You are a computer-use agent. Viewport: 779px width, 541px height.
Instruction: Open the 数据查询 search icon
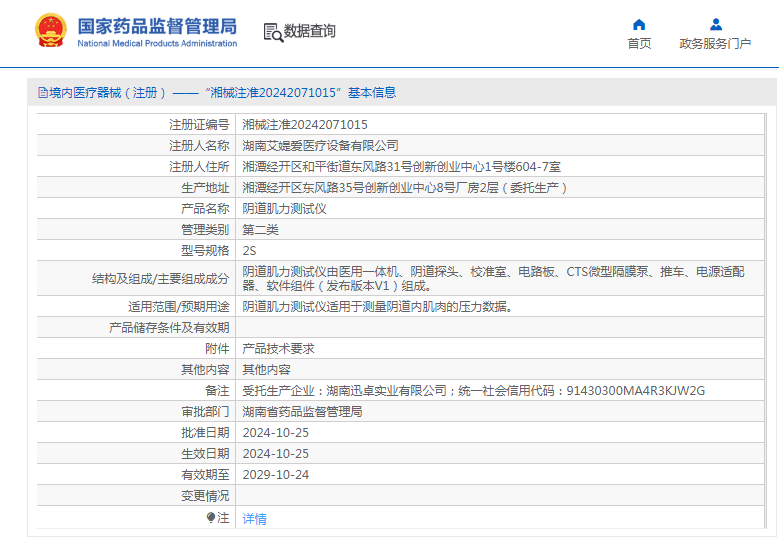tap(273, 32)
